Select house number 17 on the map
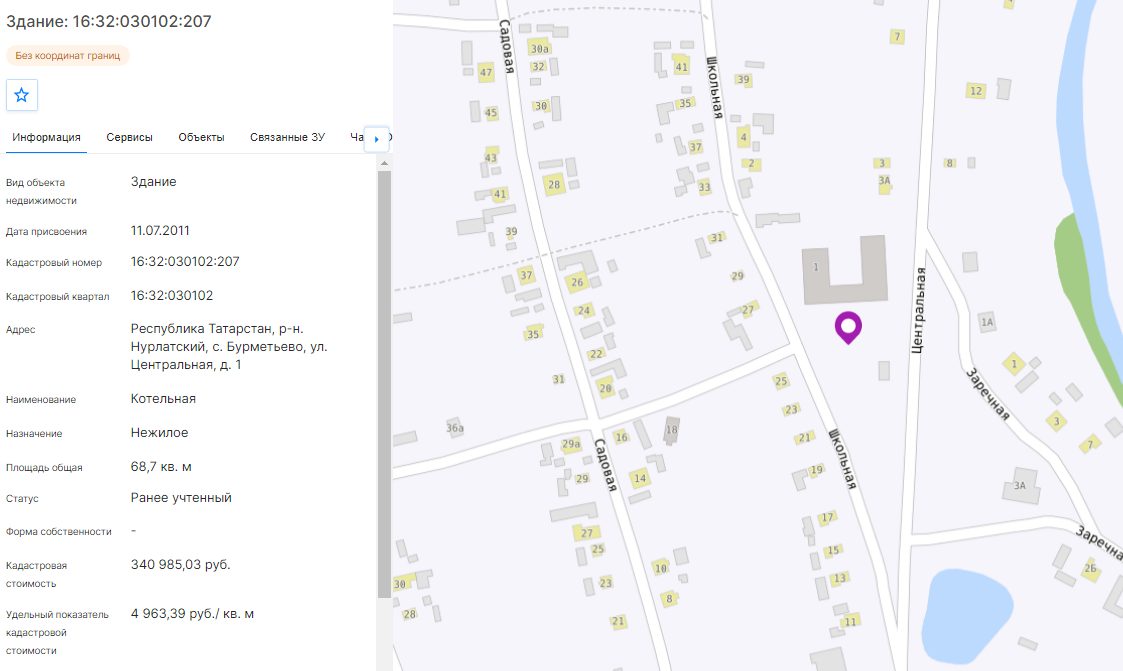1123x671 pixels. tap(827, 517)
